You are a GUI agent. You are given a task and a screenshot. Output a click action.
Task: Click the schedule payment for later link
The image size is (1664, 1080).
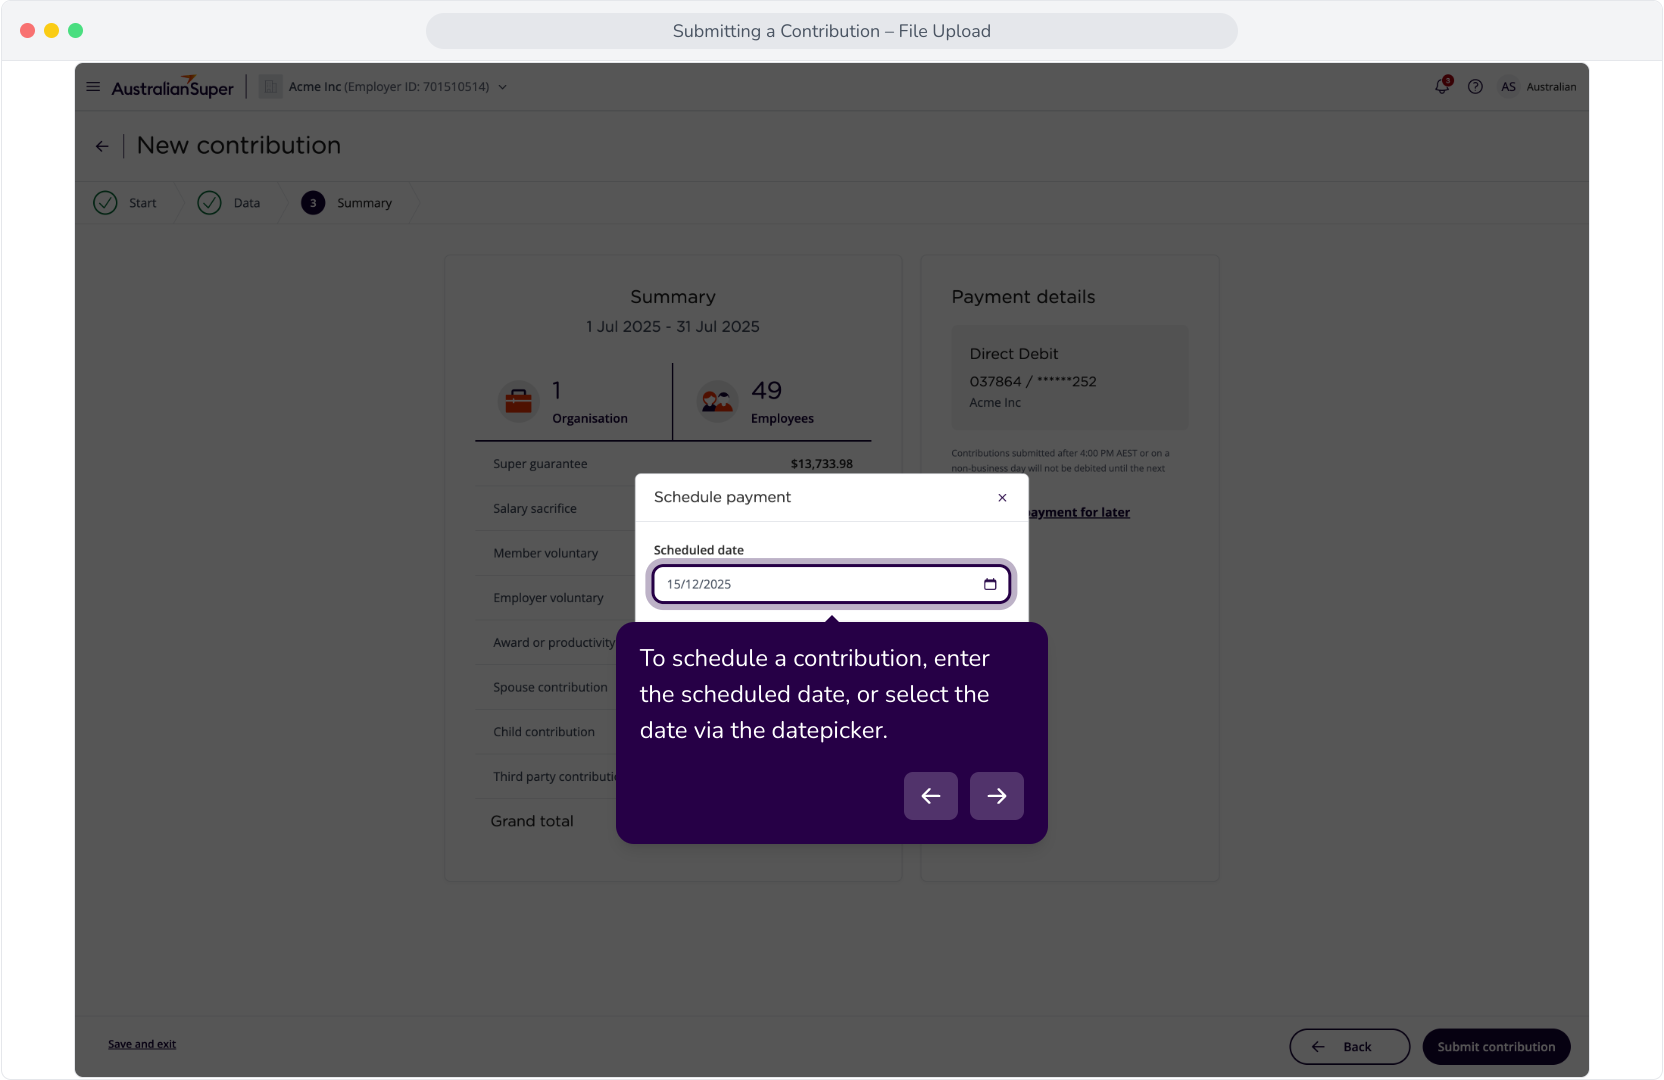(1079, 512)
